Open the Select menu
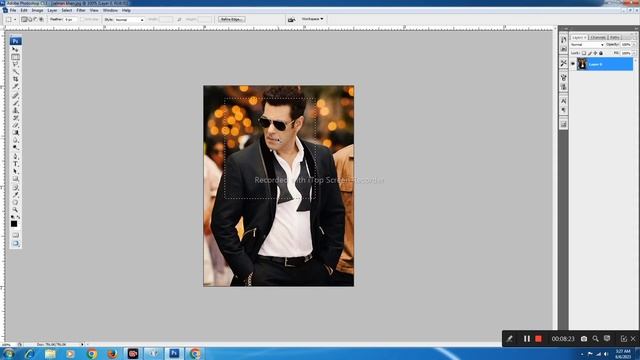Viewport: 640px width, 360px height. (x=67, y=10)
